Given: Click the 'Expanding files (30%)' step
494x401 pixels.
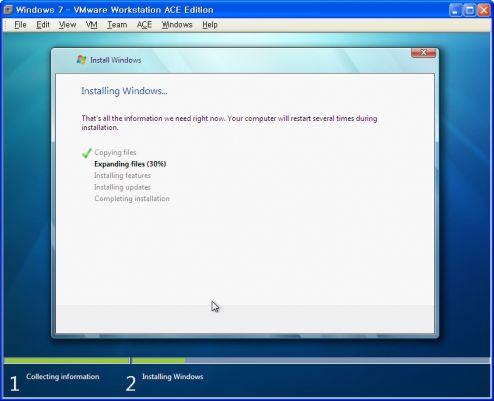Looking at the screenshot, I should coord(130,164).
